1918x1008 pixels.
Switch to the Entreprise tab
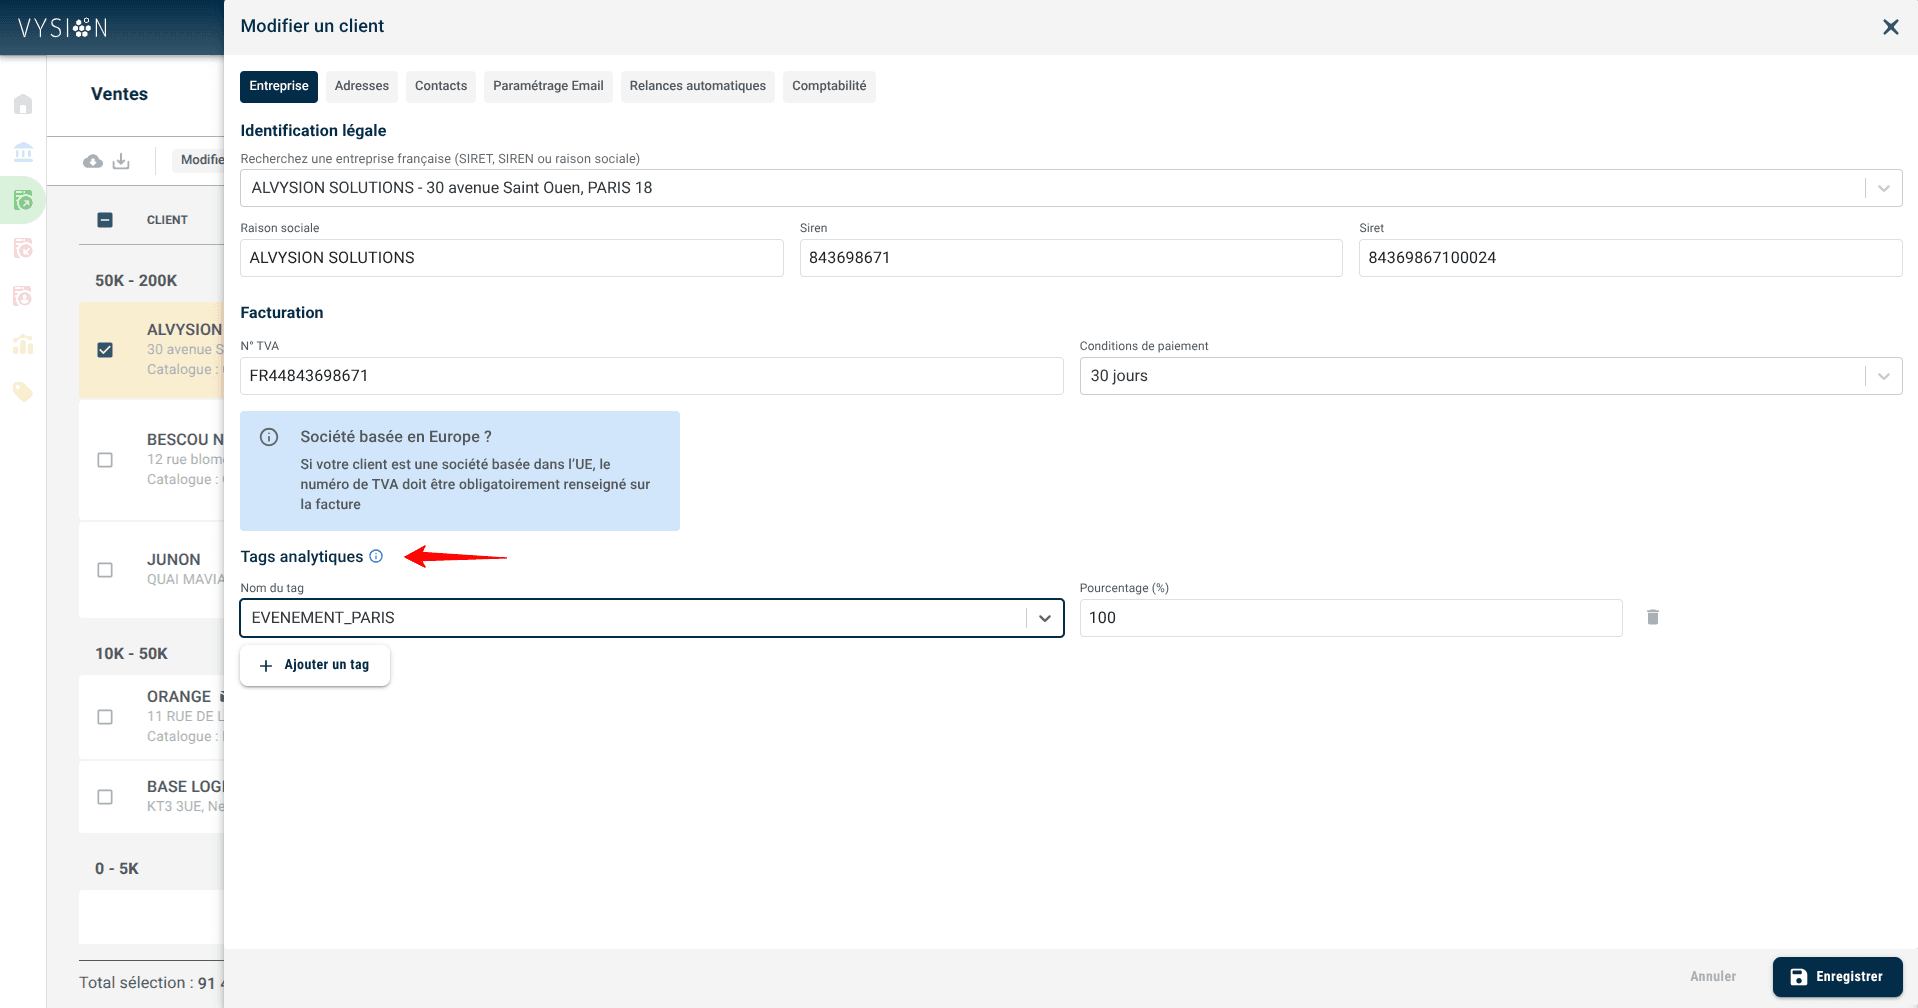click(279, 86)
